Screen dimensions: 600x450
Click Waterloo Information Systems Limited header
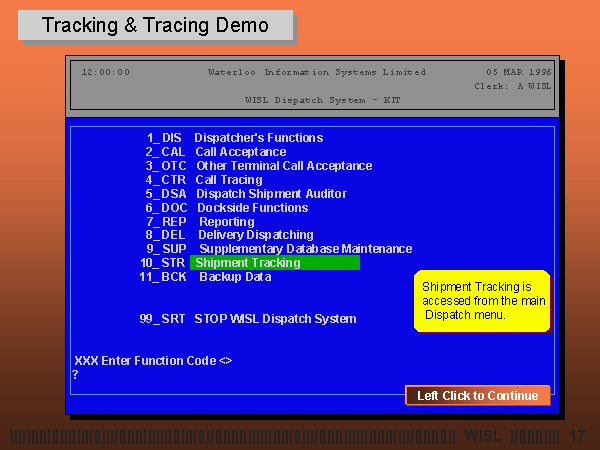coord(317,72)
